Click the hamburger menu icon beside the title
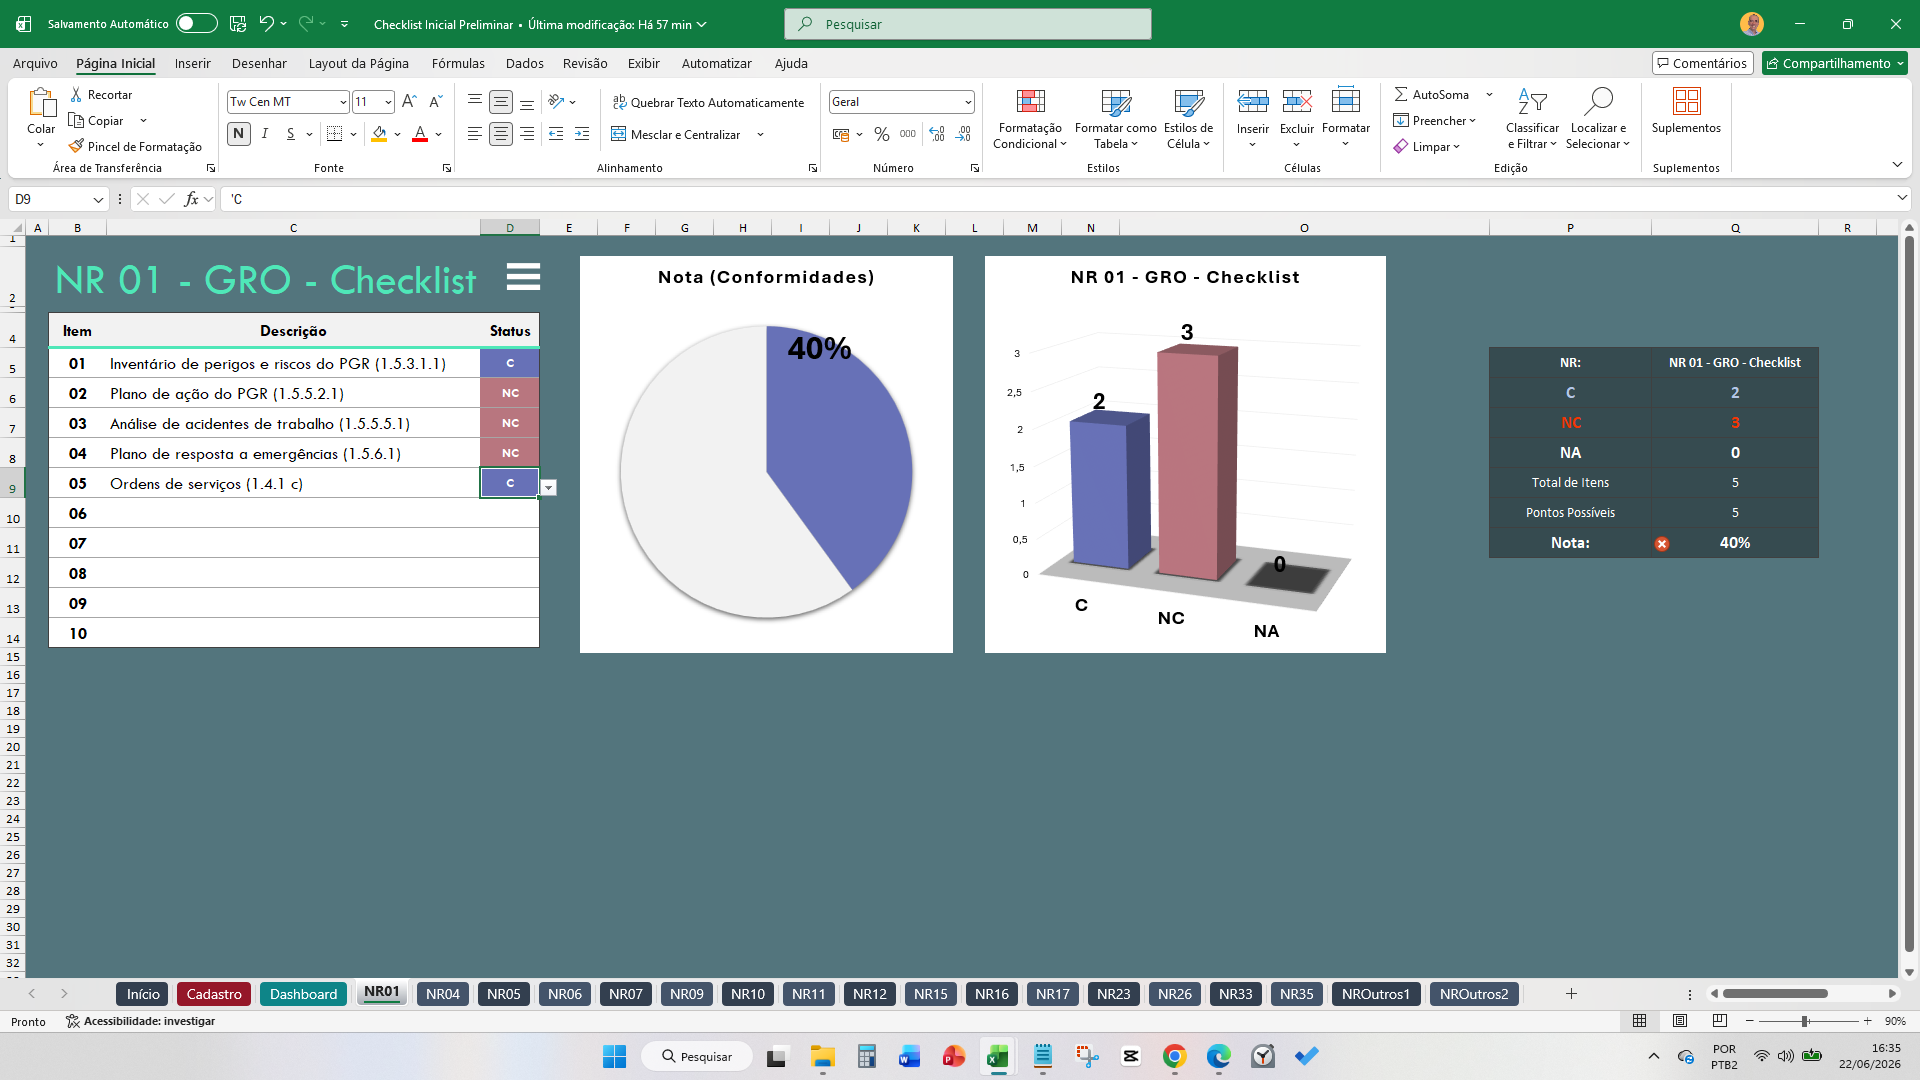The height and width of the screenshot is (1080, 1920). (x=523, y=277)
